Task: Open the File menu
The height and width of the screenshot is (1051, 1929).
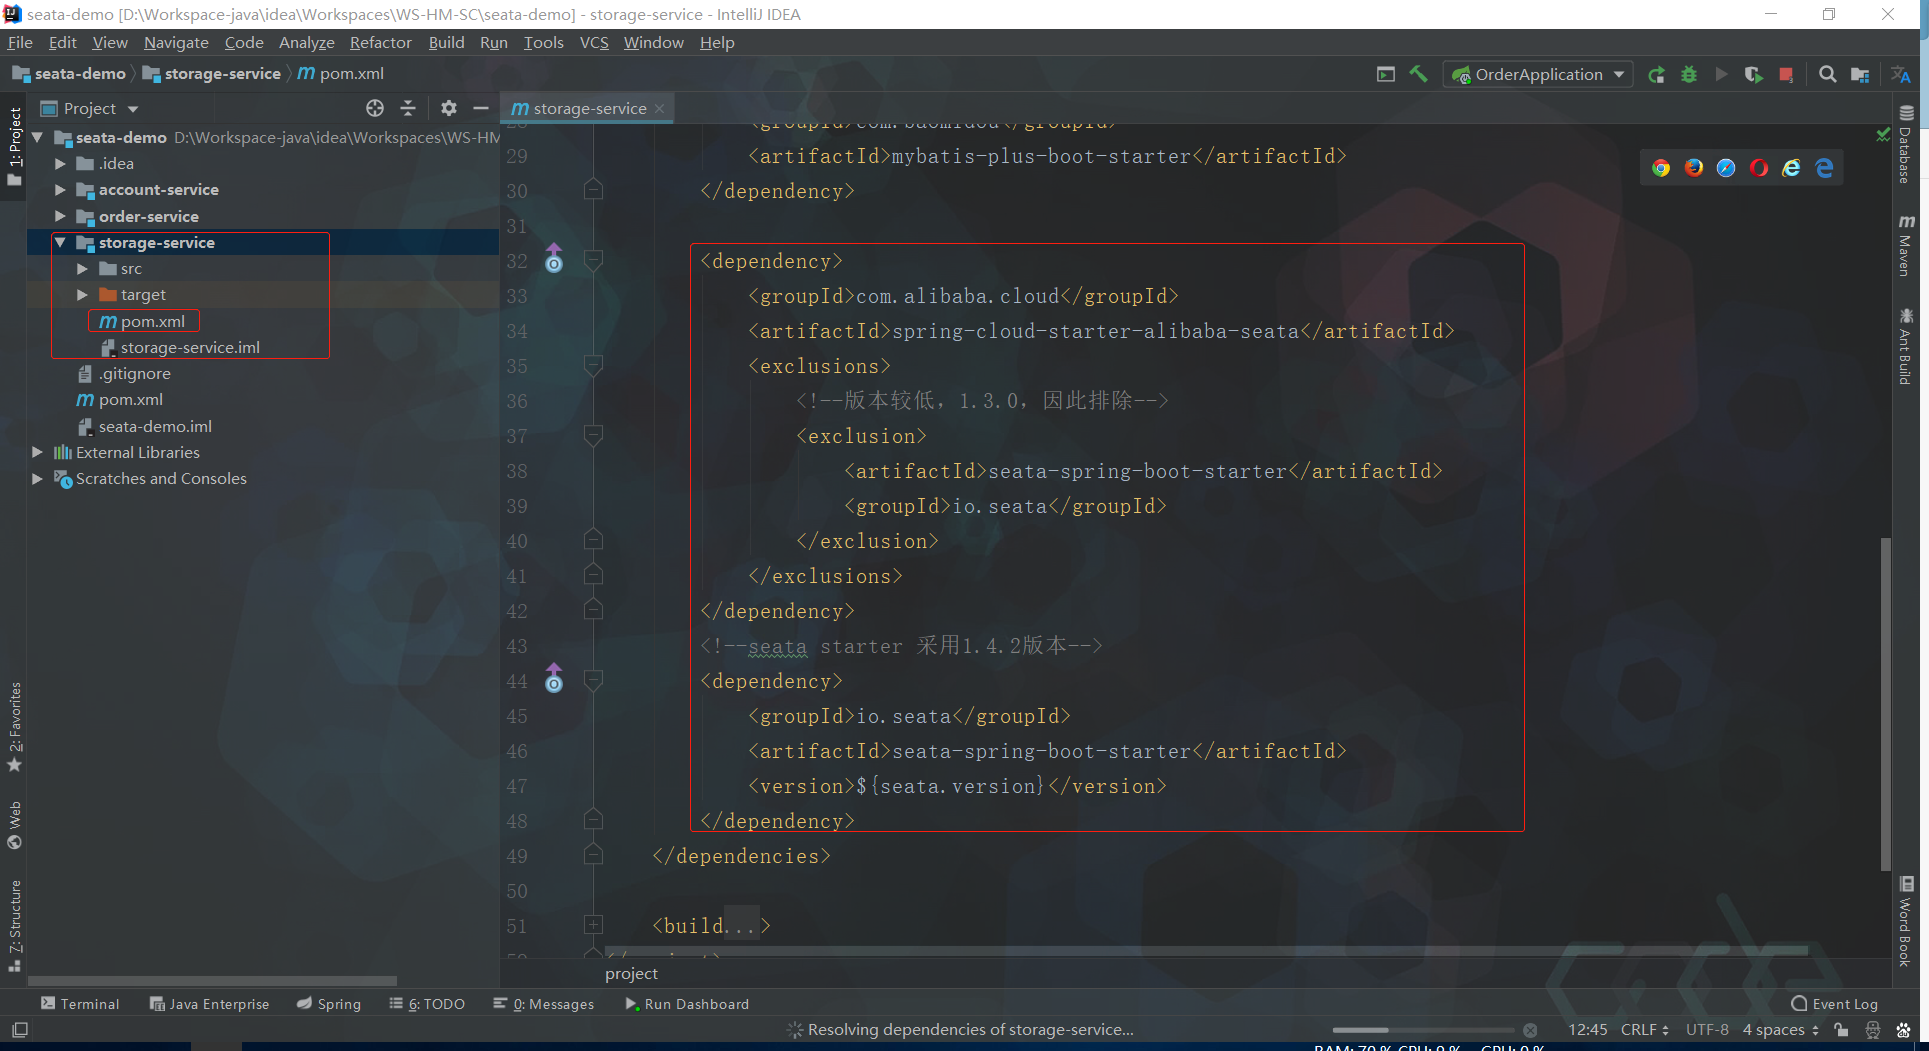Action: [20, 42]
